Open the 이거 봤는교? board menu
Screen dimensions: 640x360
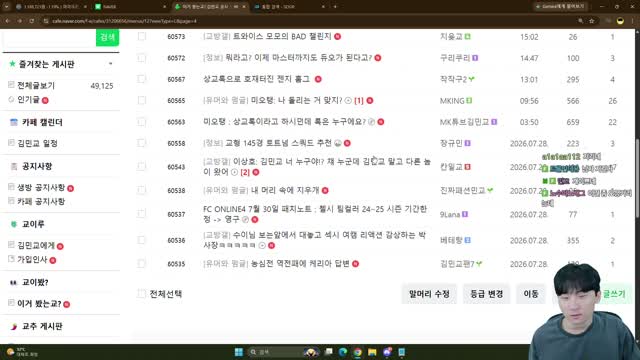(39, 304)
